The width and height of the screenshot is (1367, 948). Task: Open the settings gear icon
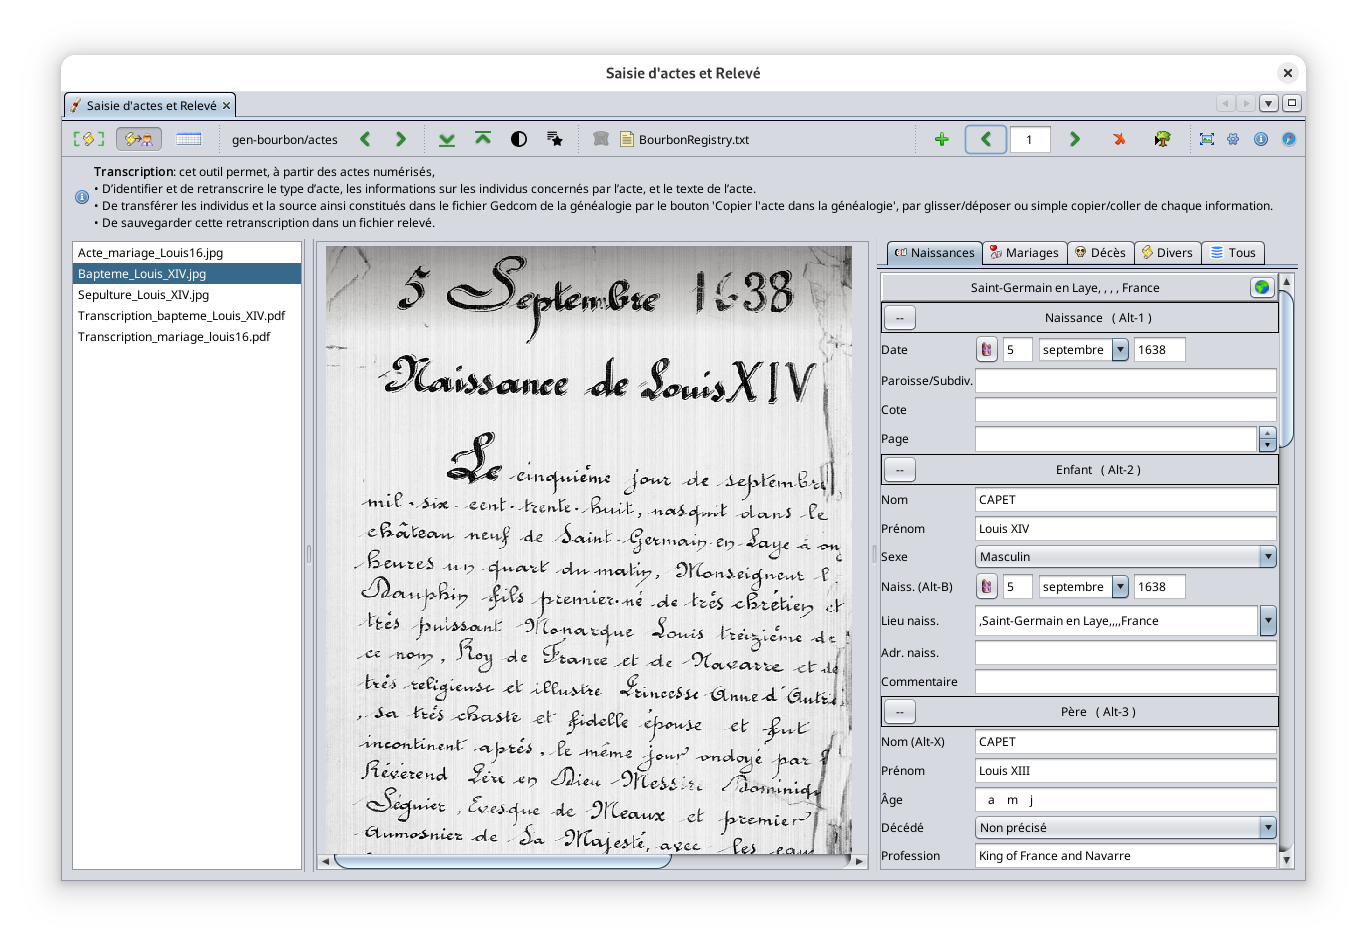[1233, 139]
